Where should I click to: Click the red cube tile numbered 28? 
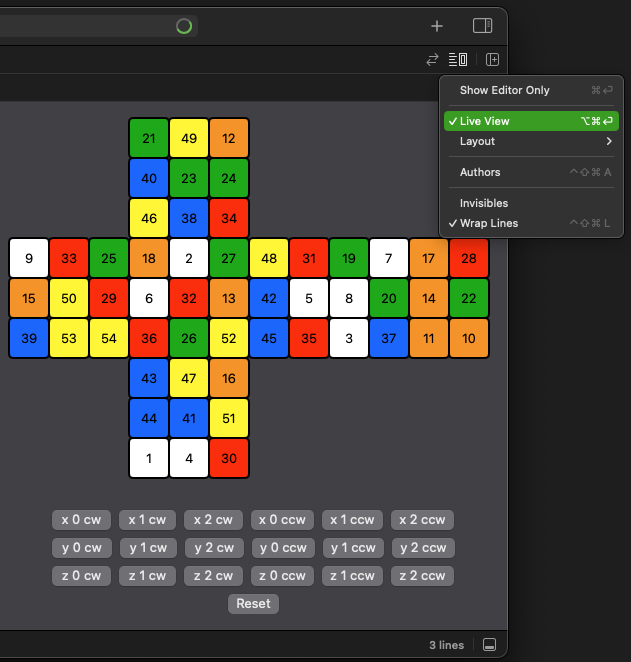(x=469, y=258)
